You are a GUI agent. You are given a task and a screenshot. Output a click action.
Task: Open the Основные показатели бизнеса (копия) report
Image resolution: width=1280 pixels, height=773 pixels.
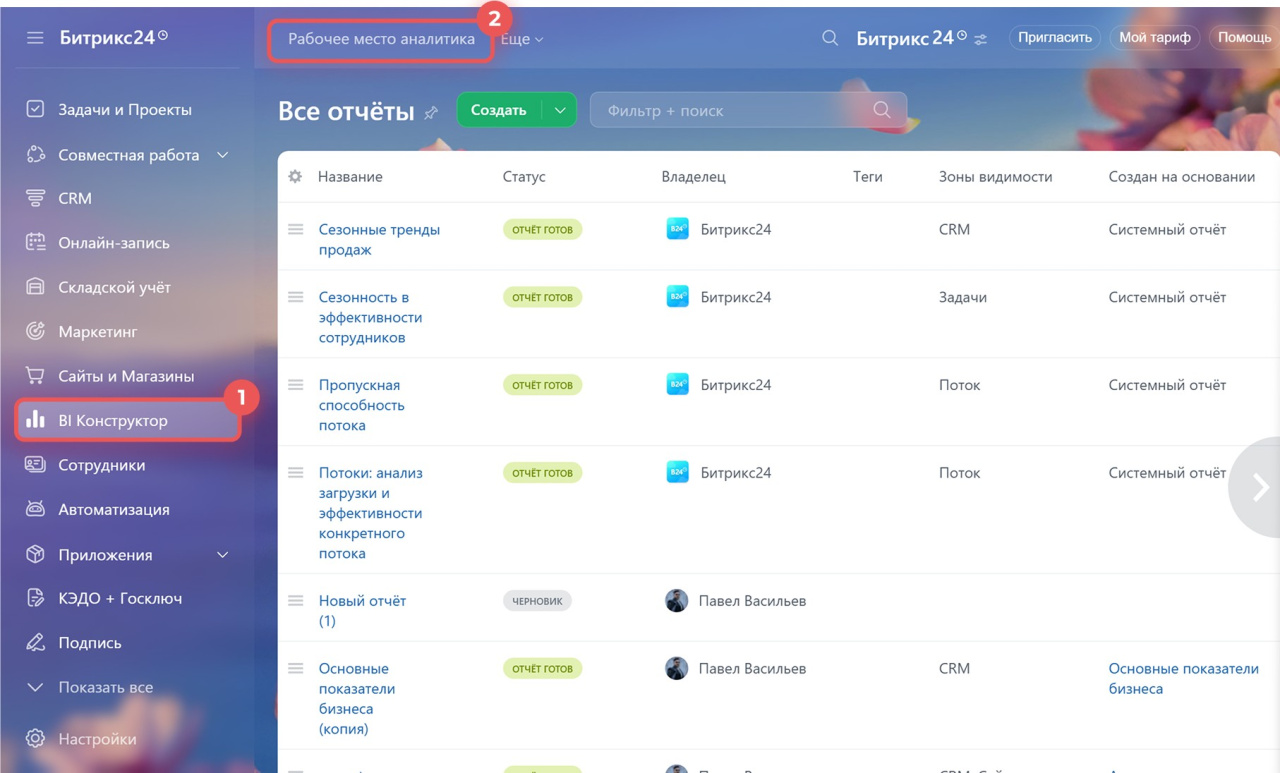(x=357, y=698)
